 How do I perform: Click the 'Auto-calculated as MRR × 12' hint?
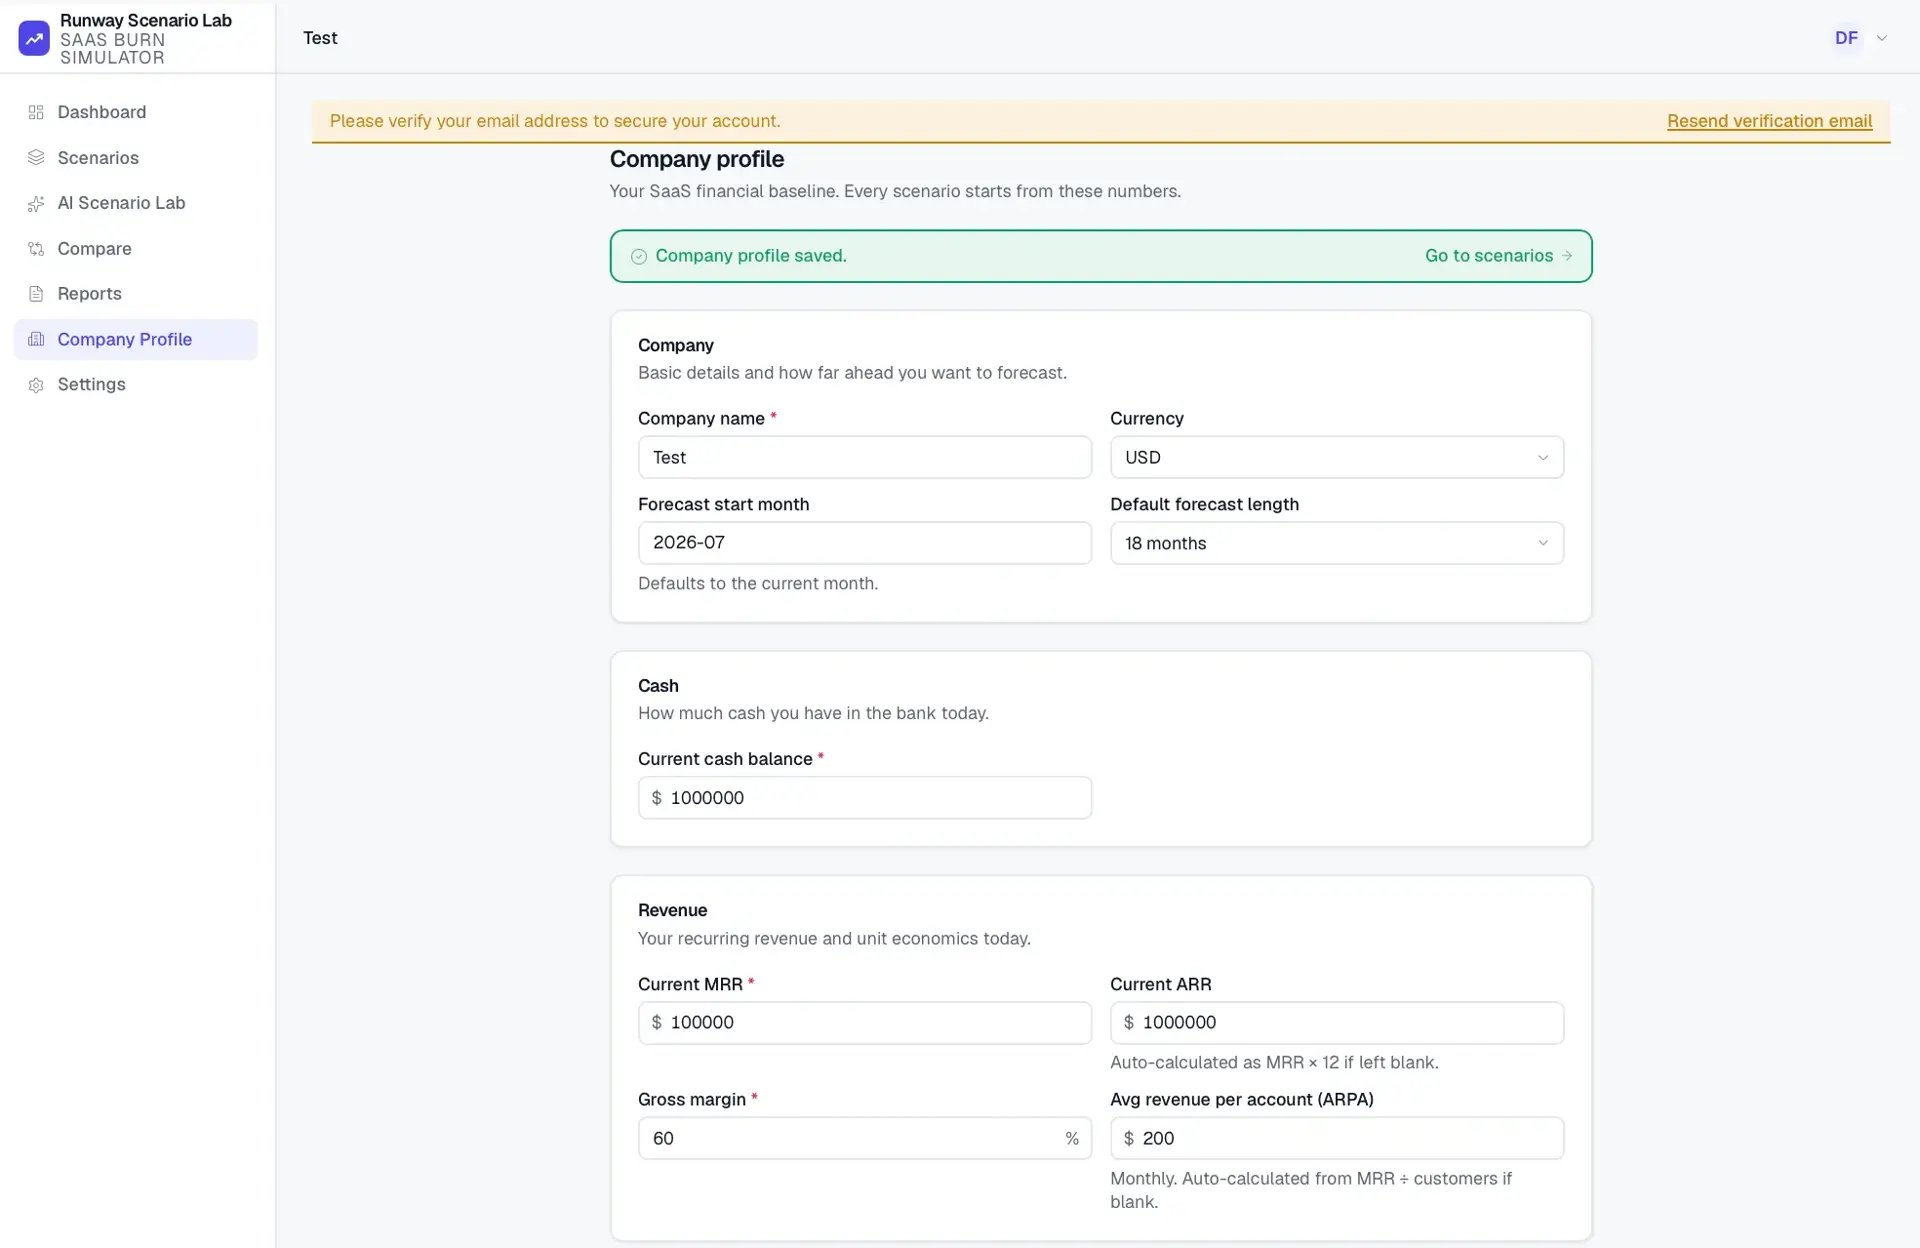click(1274, 1063)
